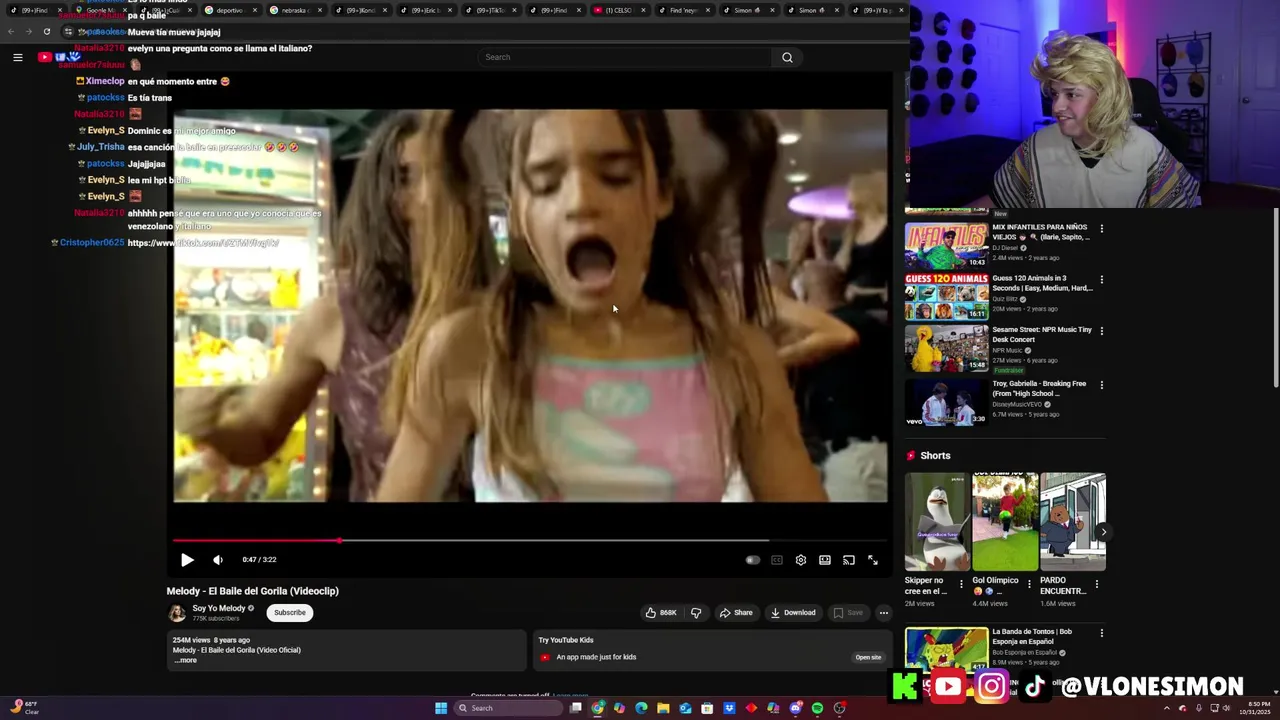Open options for Guess 120 Animals video
1280x720 pixels.
1102,280
